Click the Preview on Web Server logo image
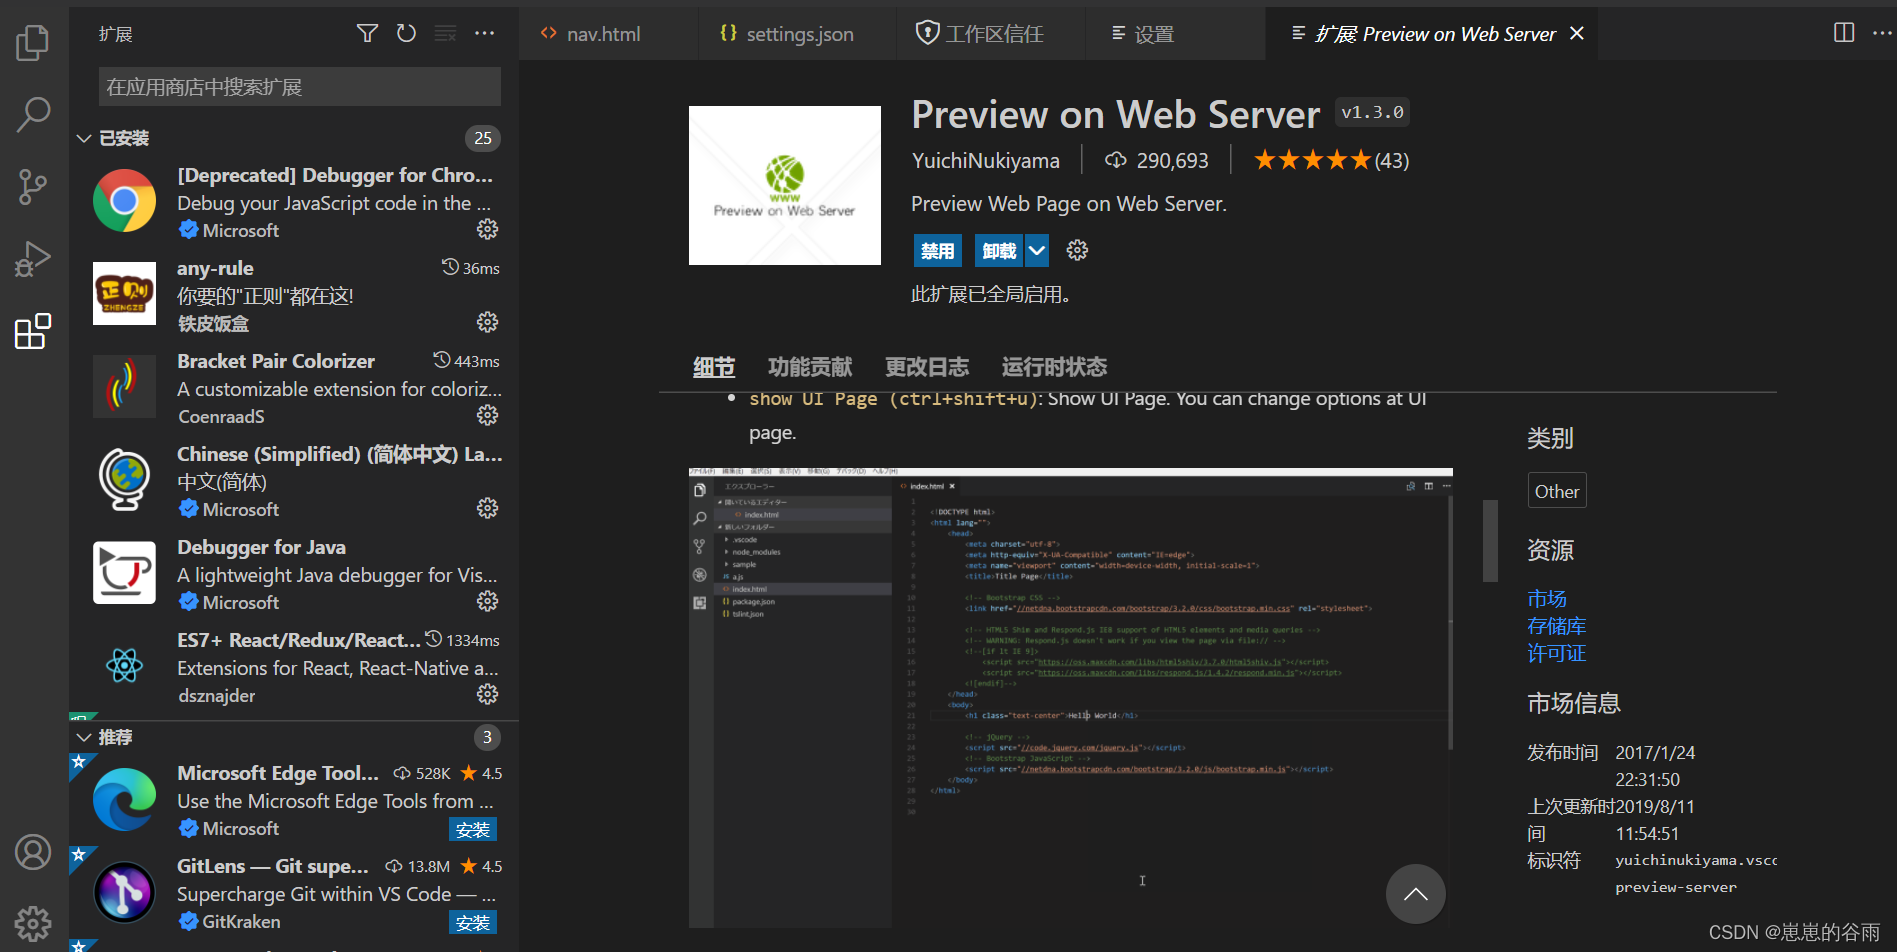Image resolution: width=1897 pixels, height=952 pixels. tap(785, 186)
